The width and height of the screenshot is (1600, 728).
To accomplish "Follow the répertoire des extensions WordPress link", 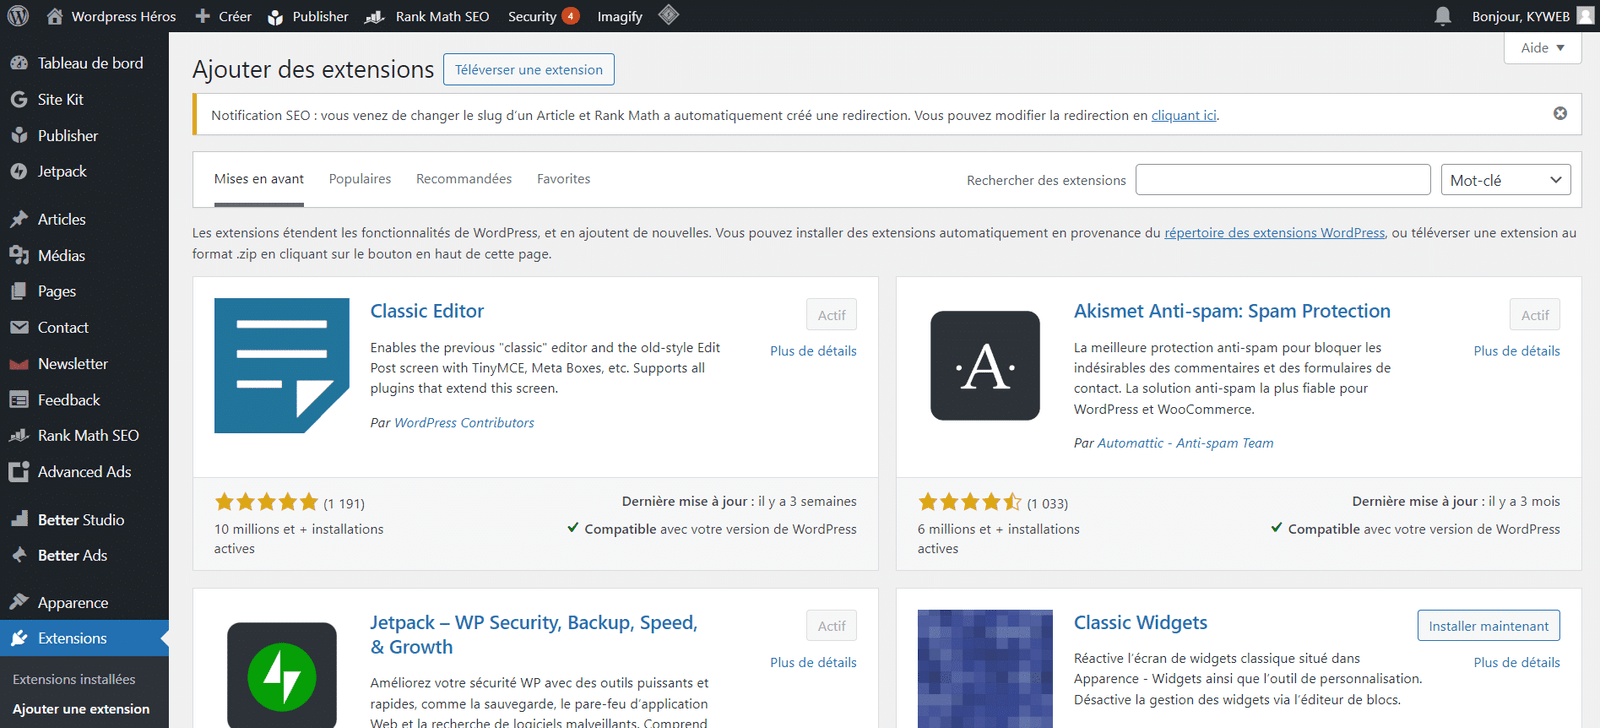I will [x=1274, y=233].
